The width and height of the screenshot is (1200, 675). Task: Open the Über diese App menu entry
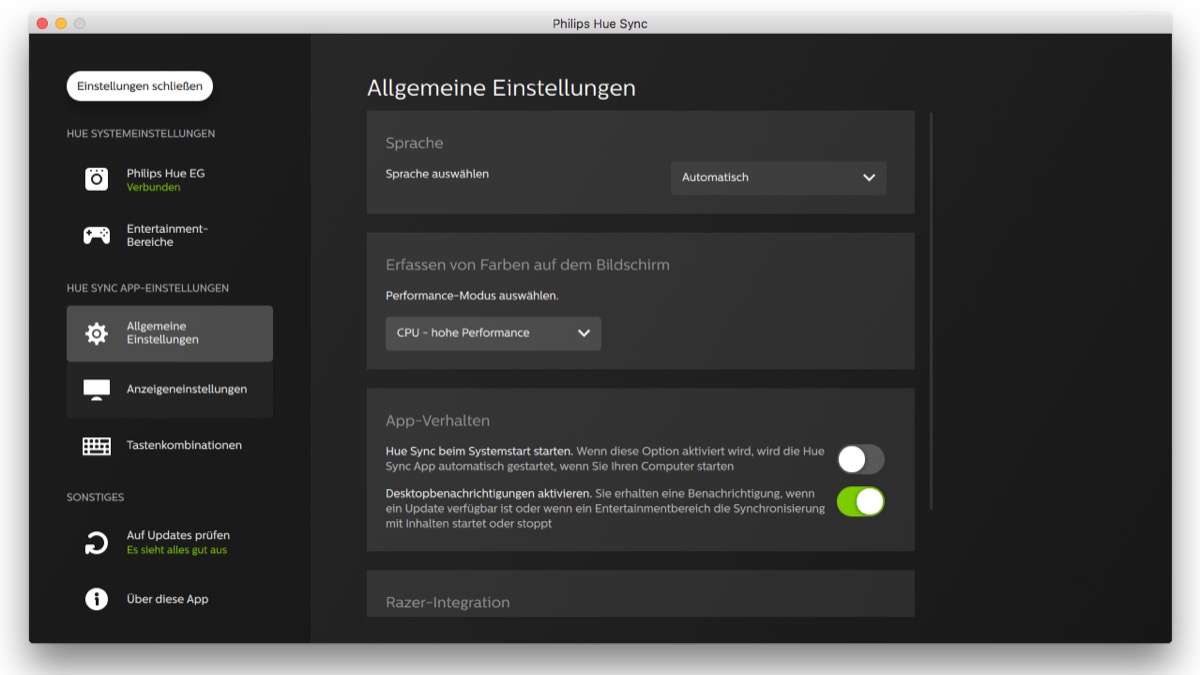point(169,599)
